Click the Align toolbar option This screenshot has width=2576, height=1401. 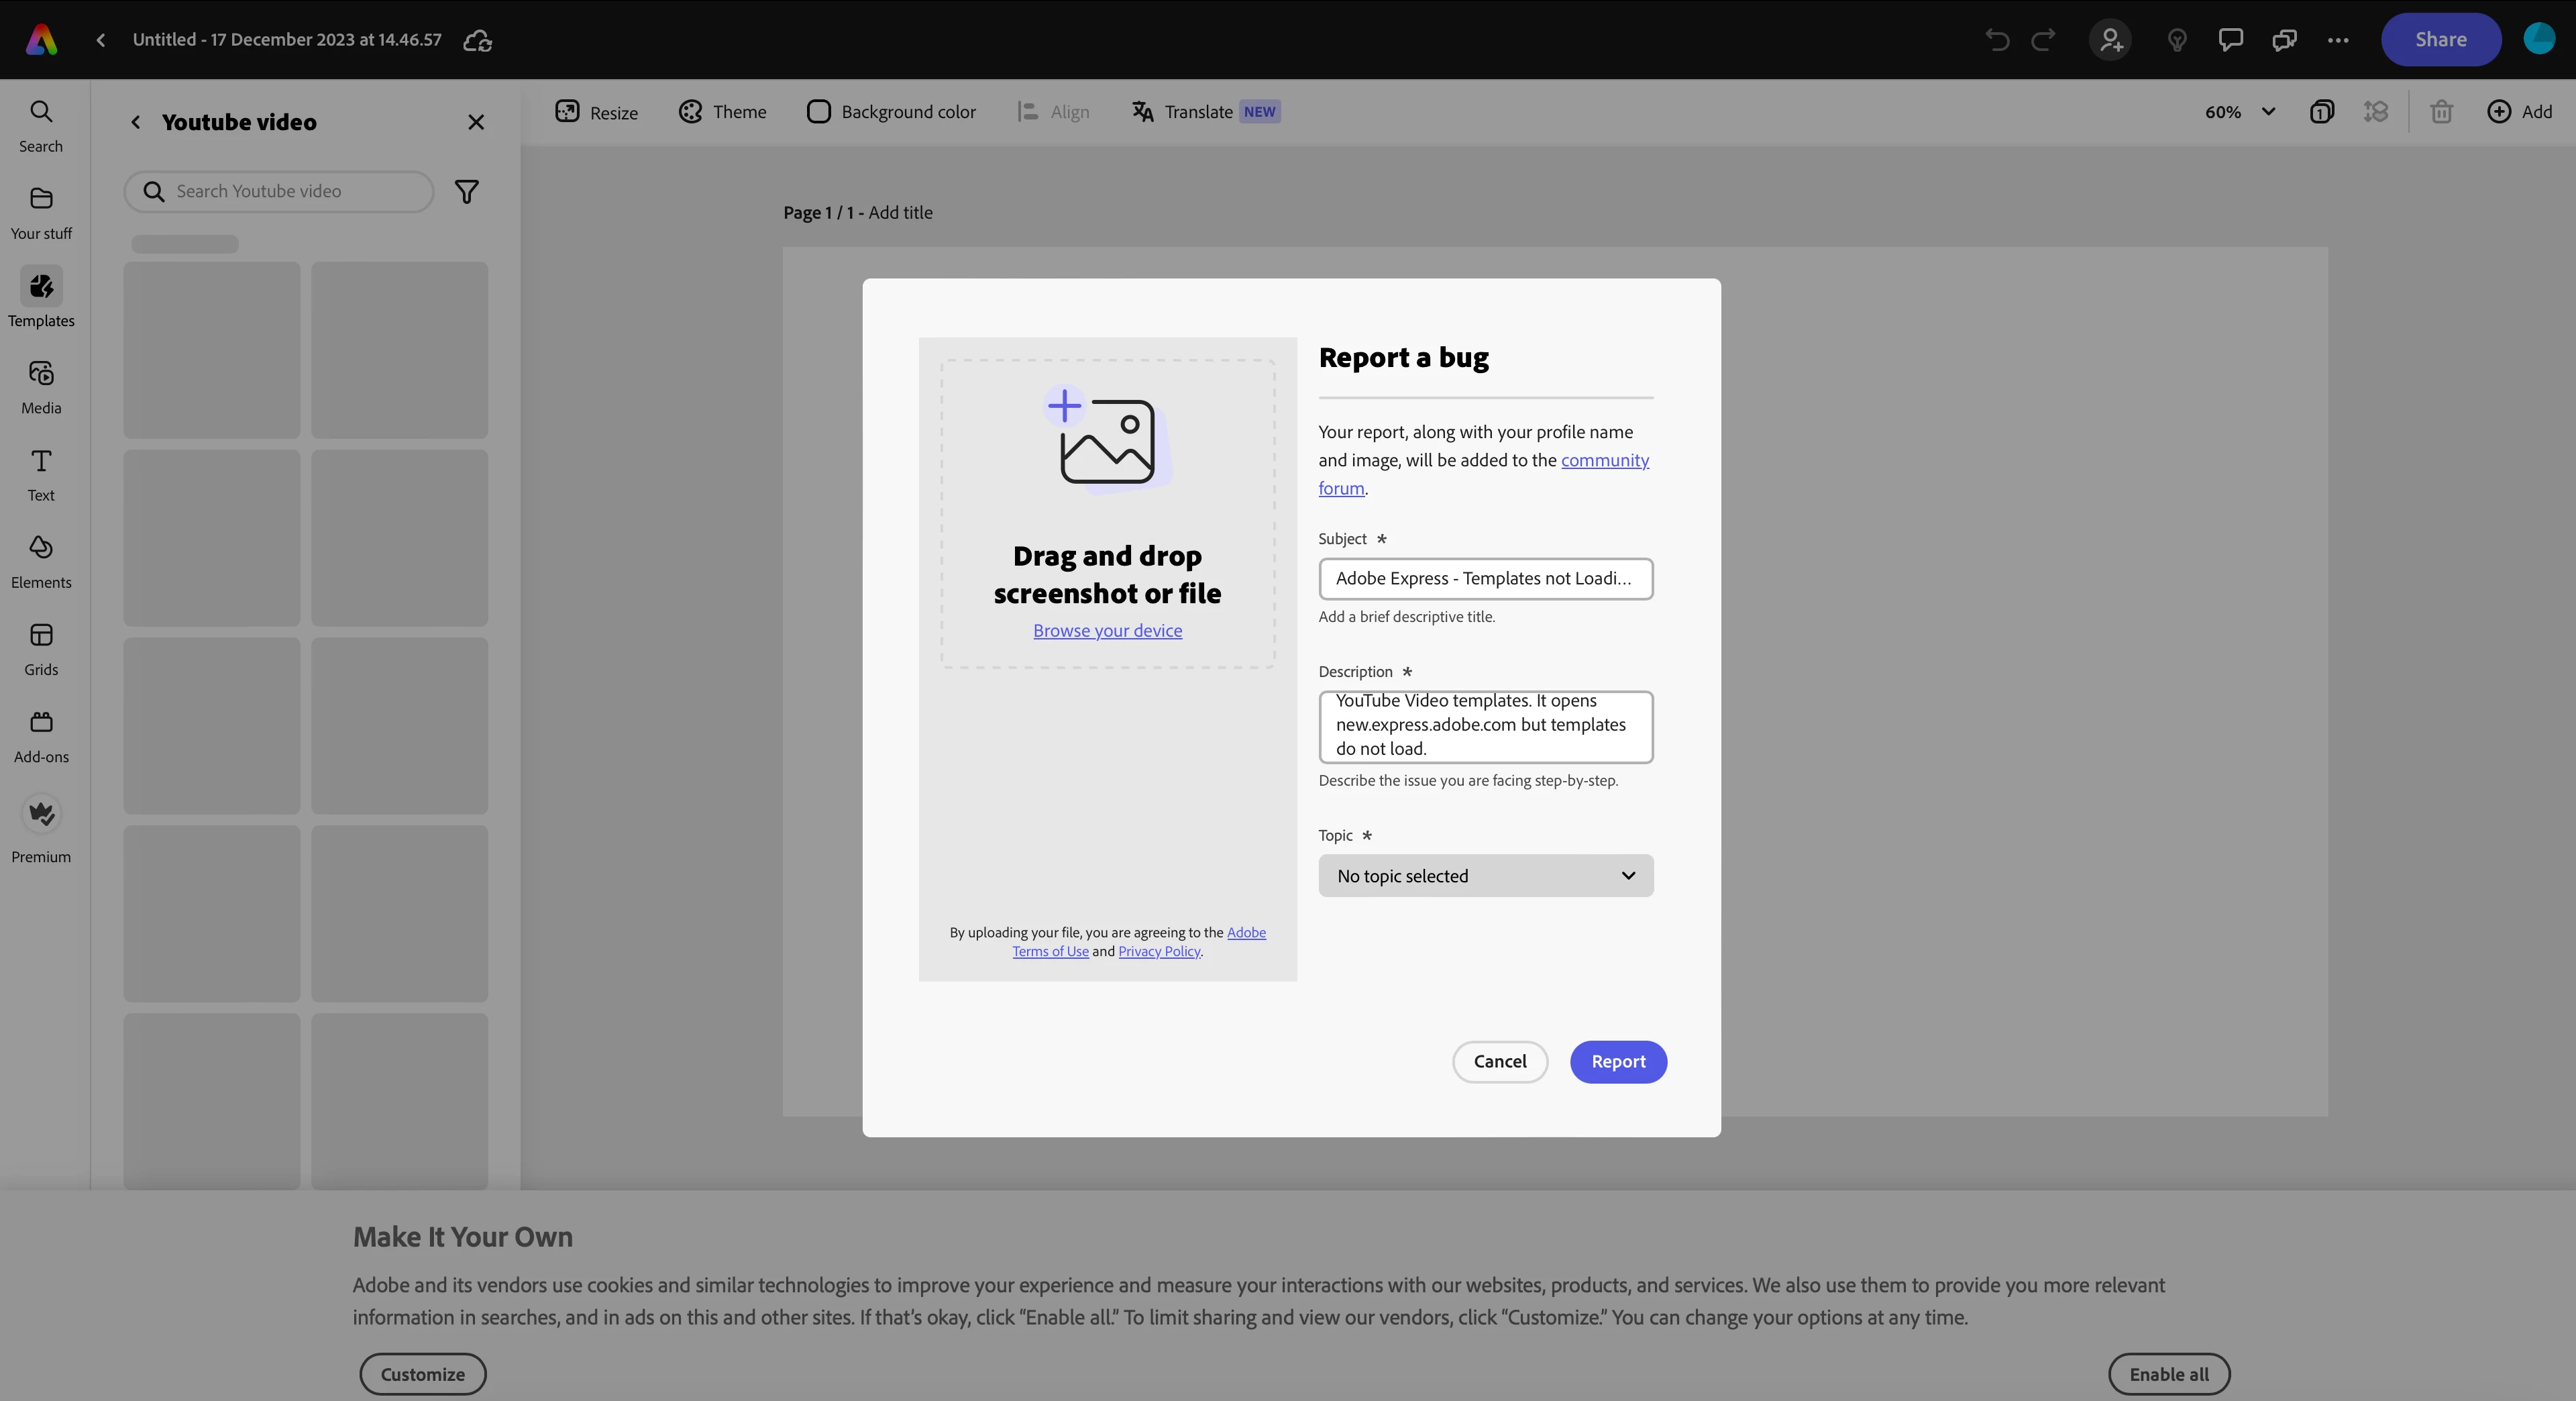tap(1053, 112)
